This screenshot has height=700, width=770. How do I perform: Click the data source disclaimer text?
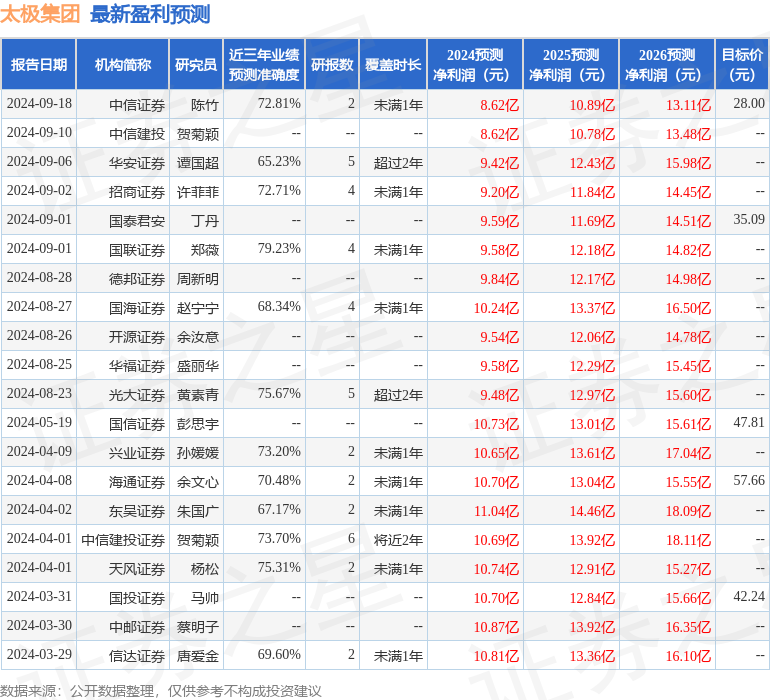pyautogui.click(x=161, y=691)
